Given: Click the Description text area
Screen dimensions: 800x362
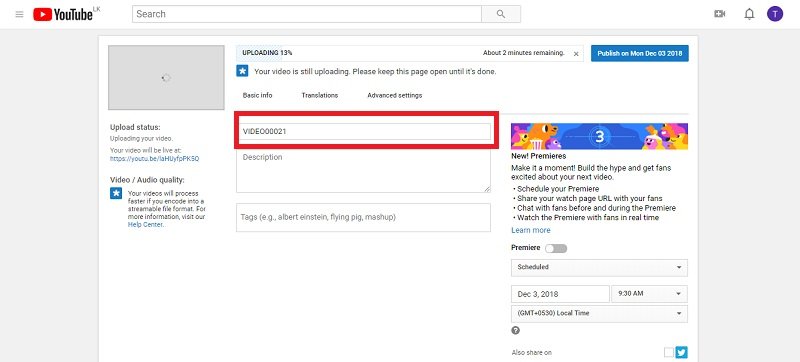Looking at the screenshot, I should pyautogui.click(x=363, y=171).
